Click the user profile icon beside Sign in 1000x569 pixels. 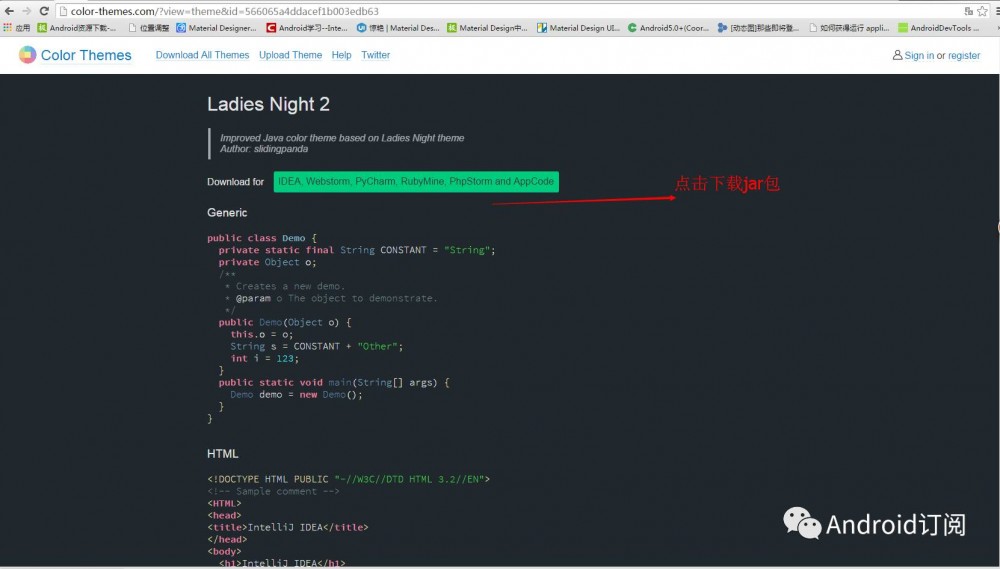(897, 55)
